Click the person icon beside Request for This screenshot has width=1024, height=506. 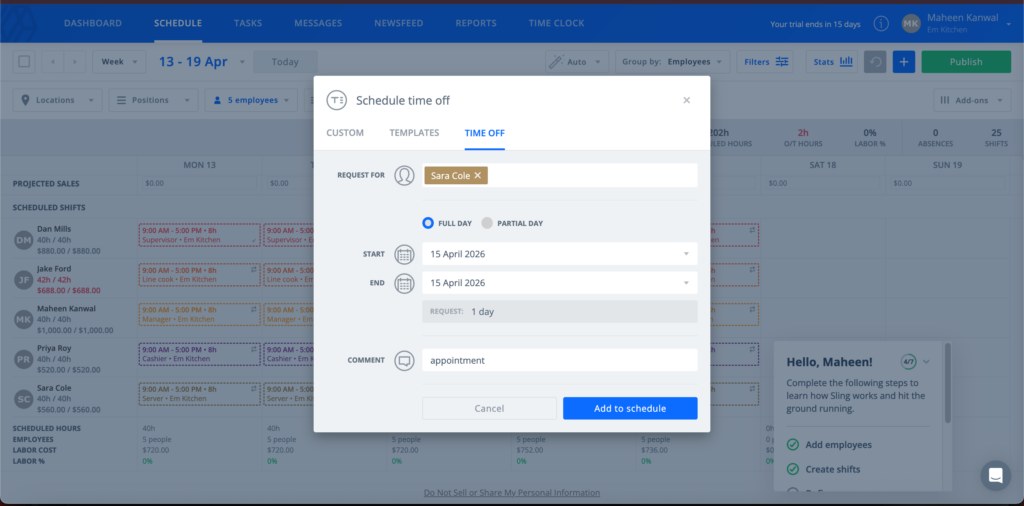point(404,176)
